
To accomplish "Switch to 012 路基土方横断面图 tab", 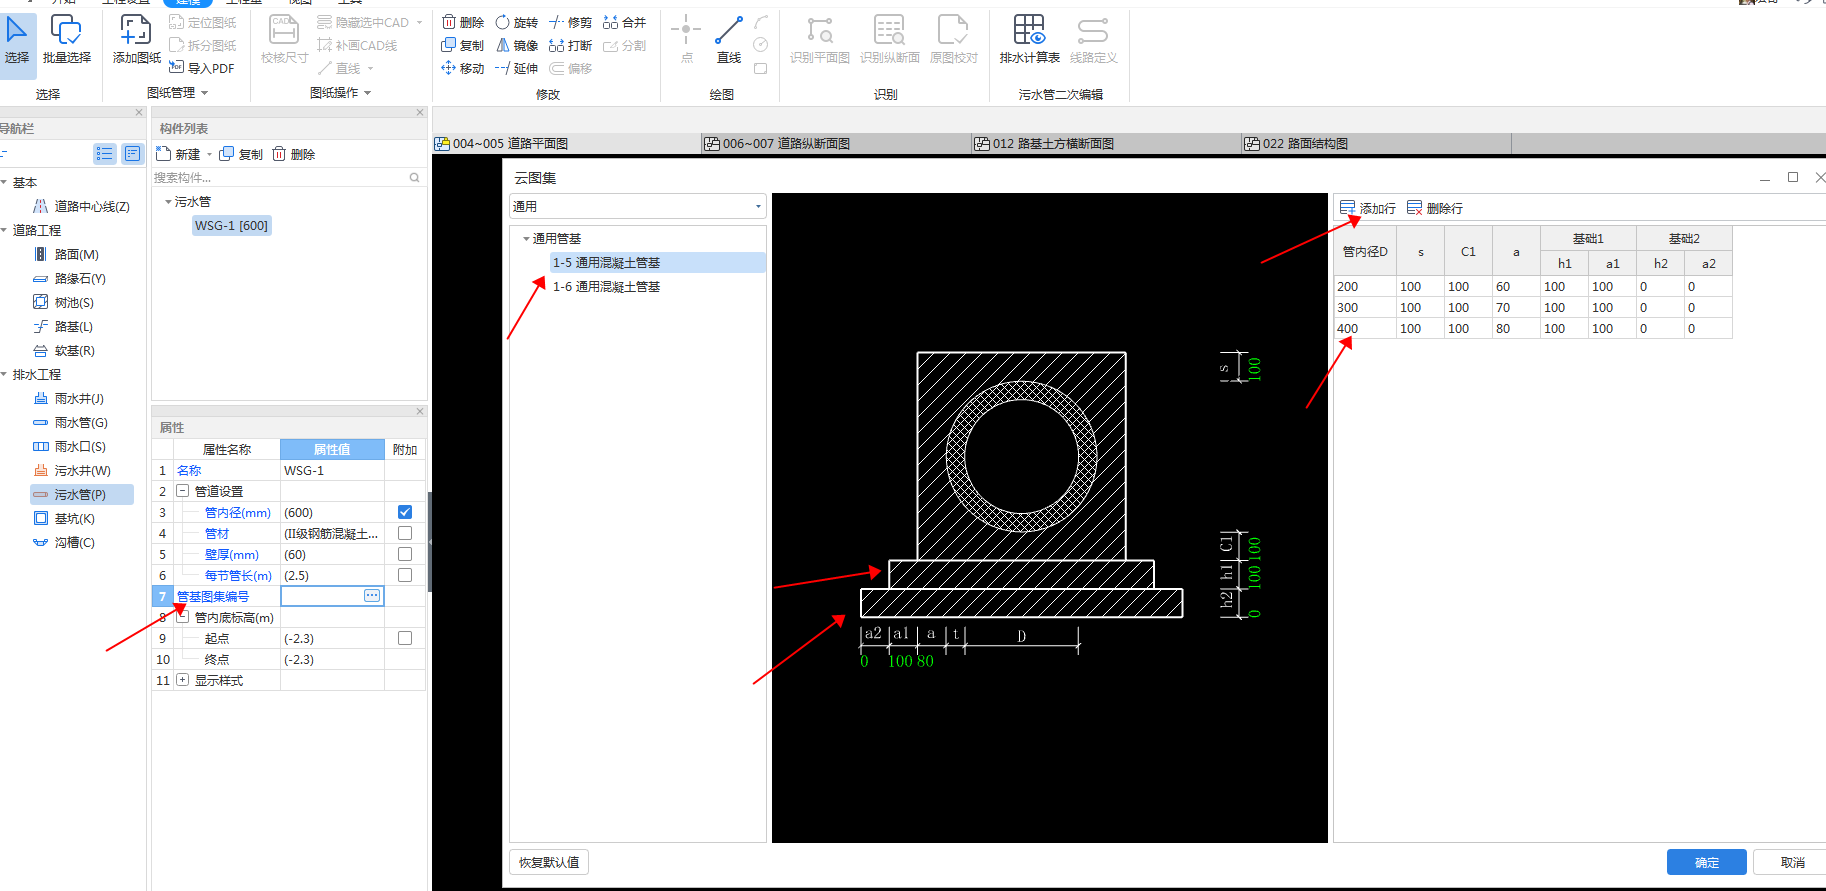I will pyautogui.click(x=1106, y=144).
